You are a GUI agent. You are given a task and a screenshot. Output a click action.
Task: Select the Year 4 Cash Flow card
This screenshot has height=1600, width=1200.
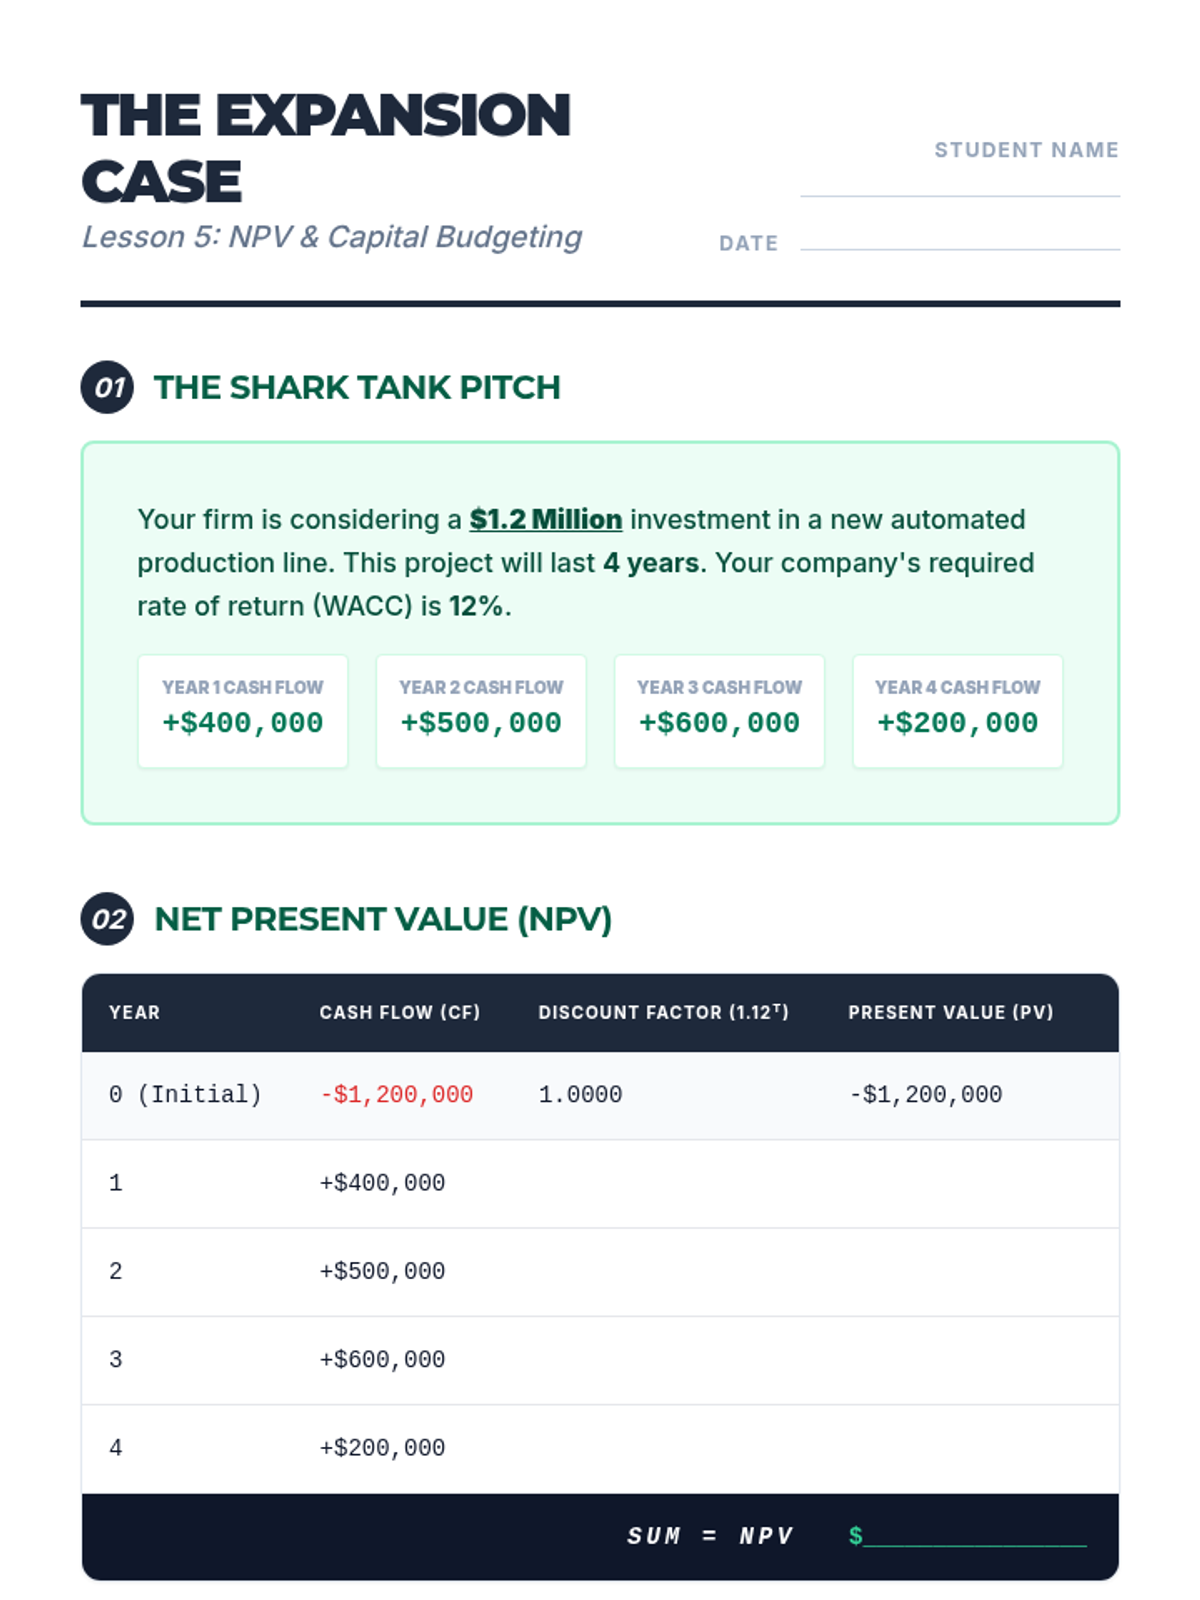[x=957, y=711]
